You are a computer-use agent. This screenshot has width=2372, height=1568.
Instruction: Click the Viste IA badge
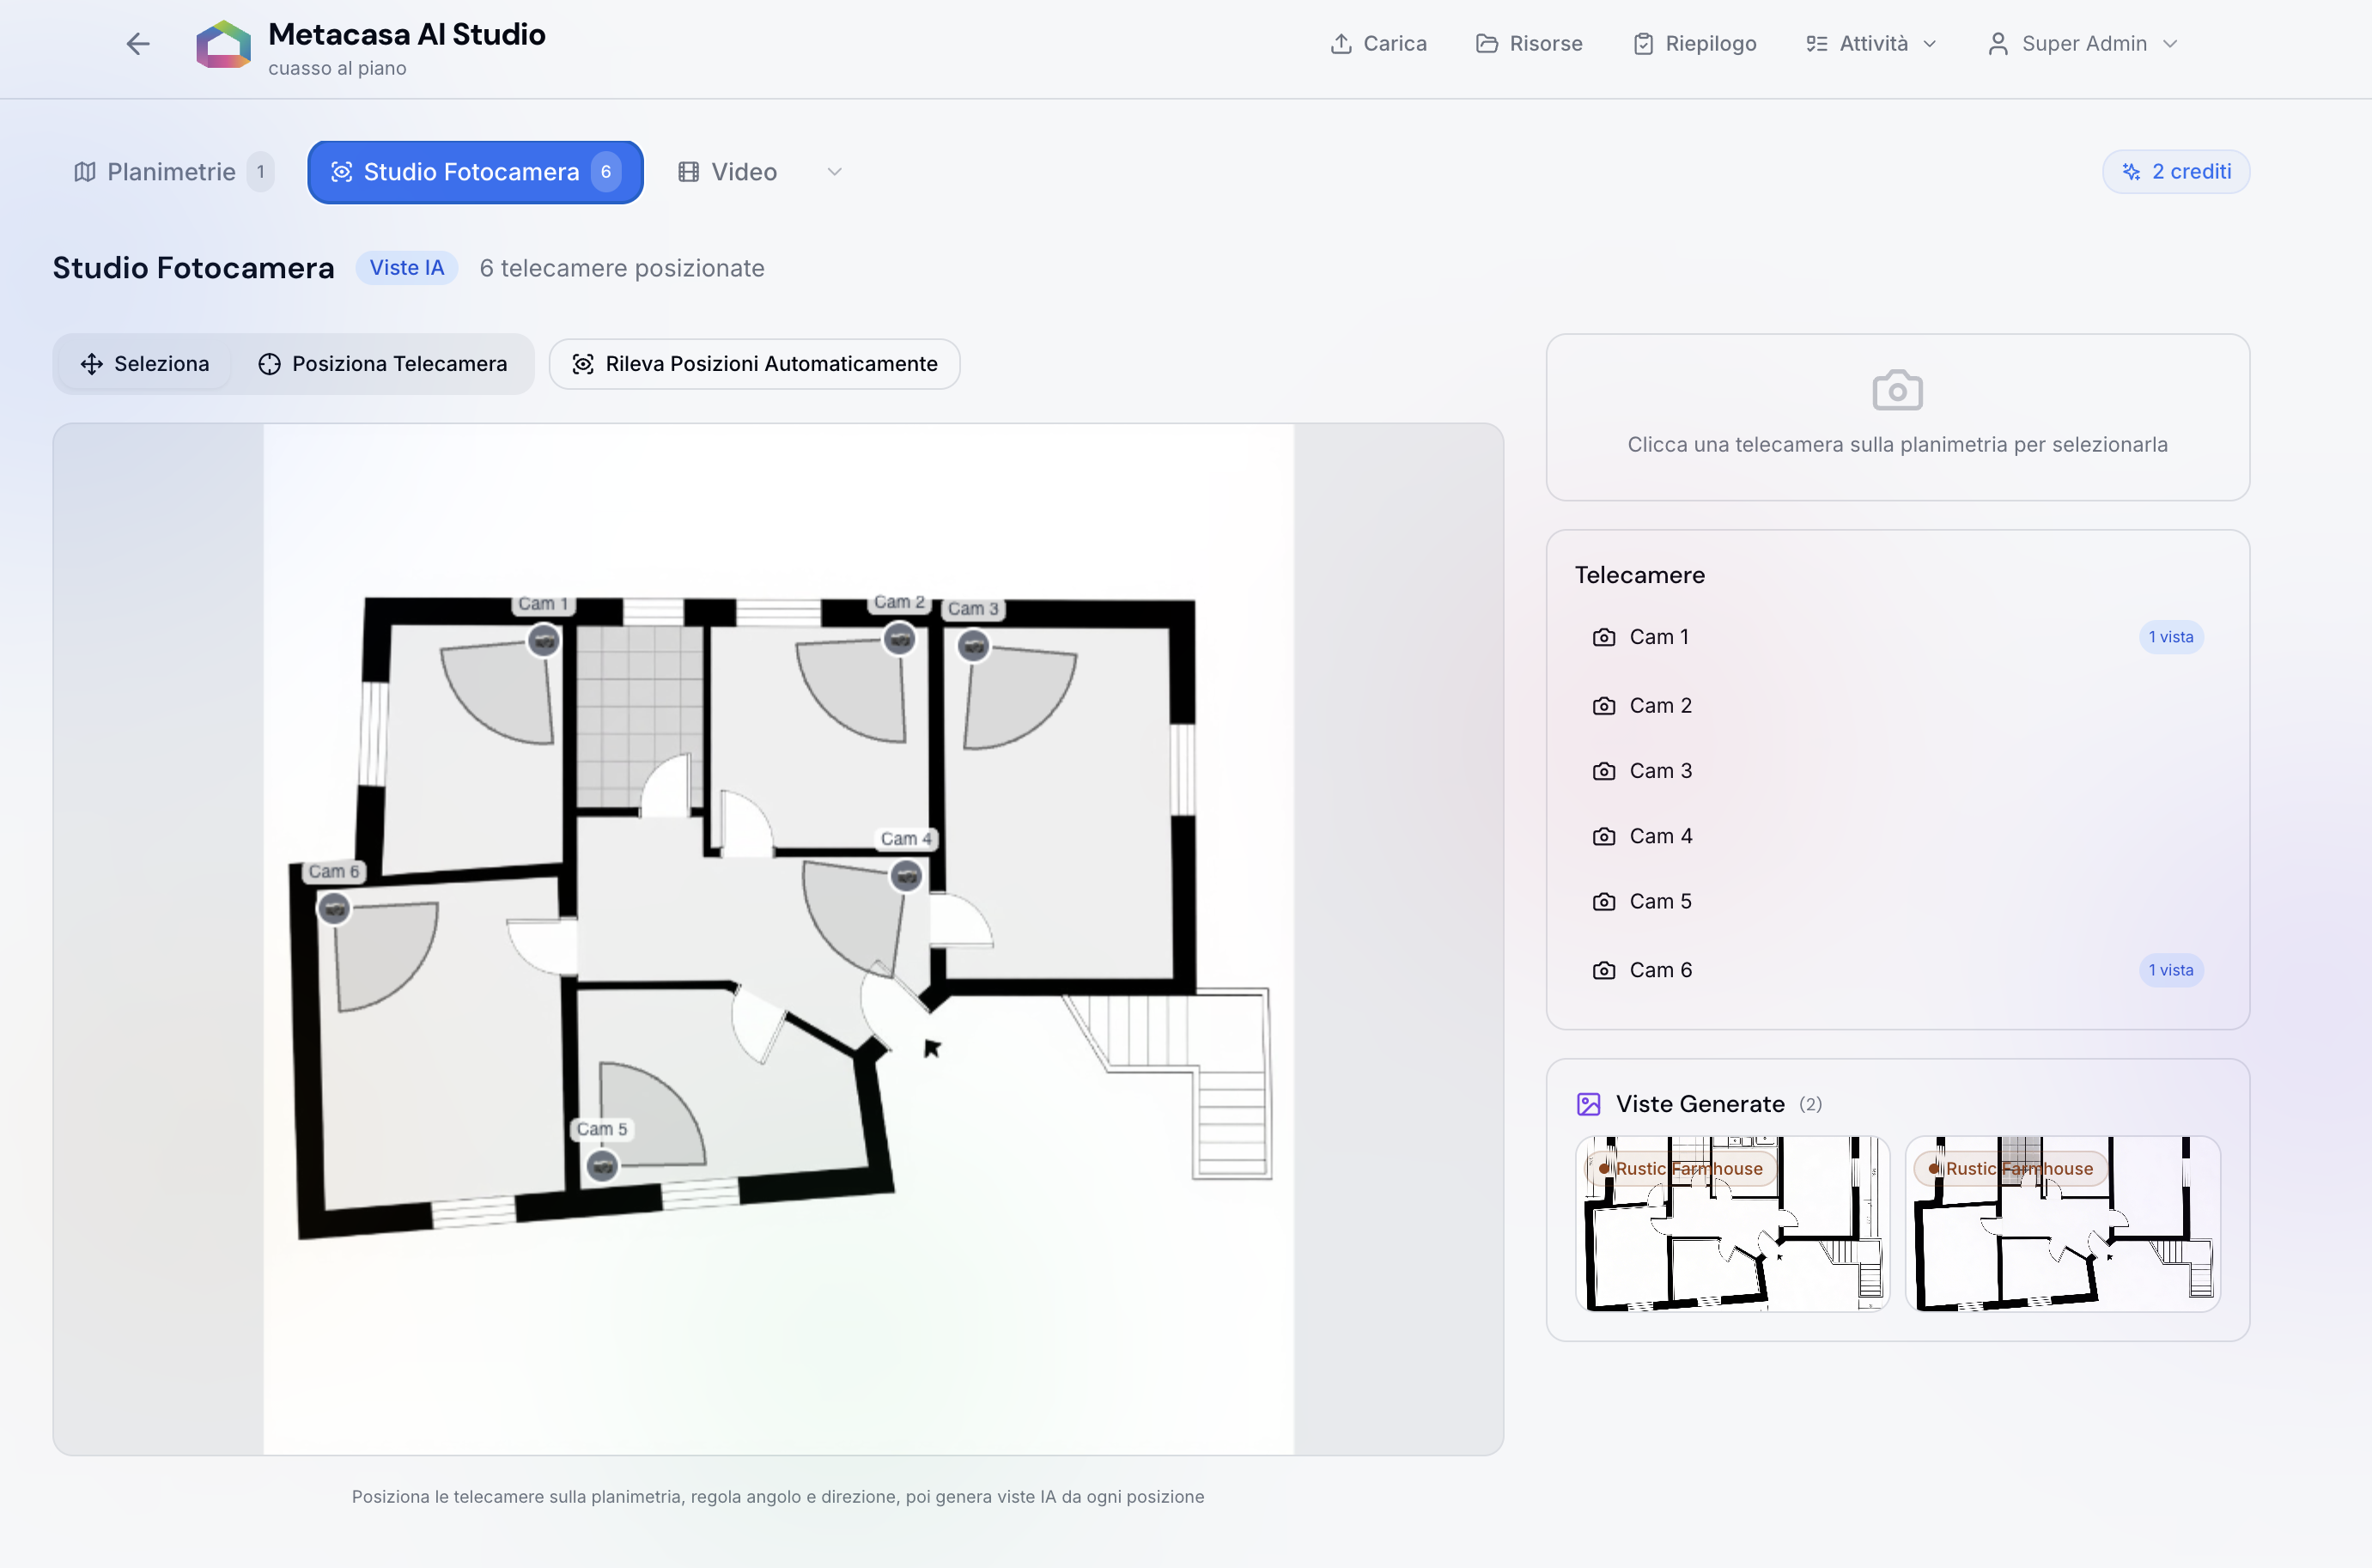pos(406,267)
